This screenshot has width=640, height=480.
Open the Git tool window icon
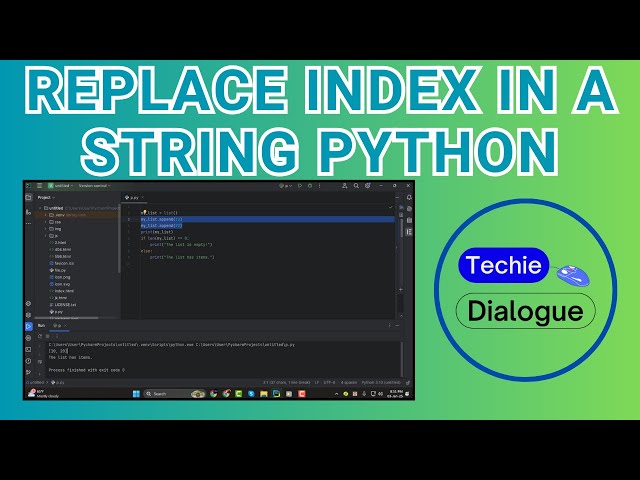tap(29, 372)
